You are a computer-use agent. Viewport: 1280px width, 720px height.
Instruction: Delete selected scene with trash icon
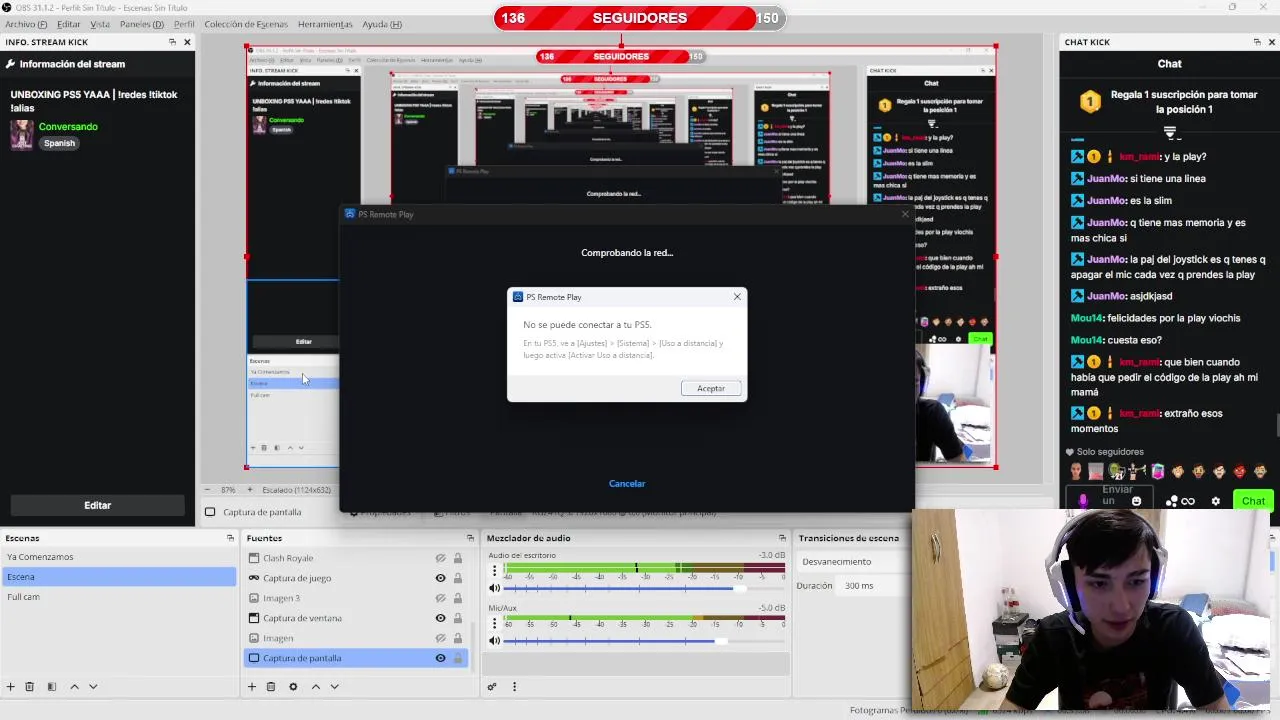pyautogui.click(x=29, y=687)
